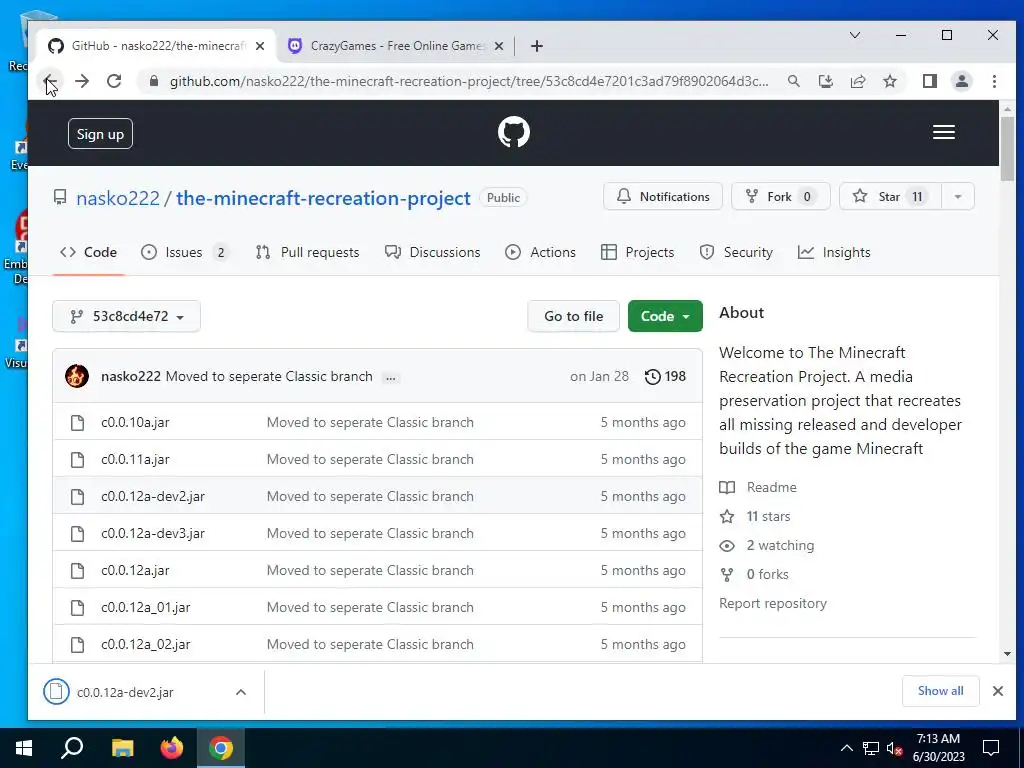Screen dimensions: 1024x768
Task: Open Chrome tab search chevron
Action: coord(854,35)
